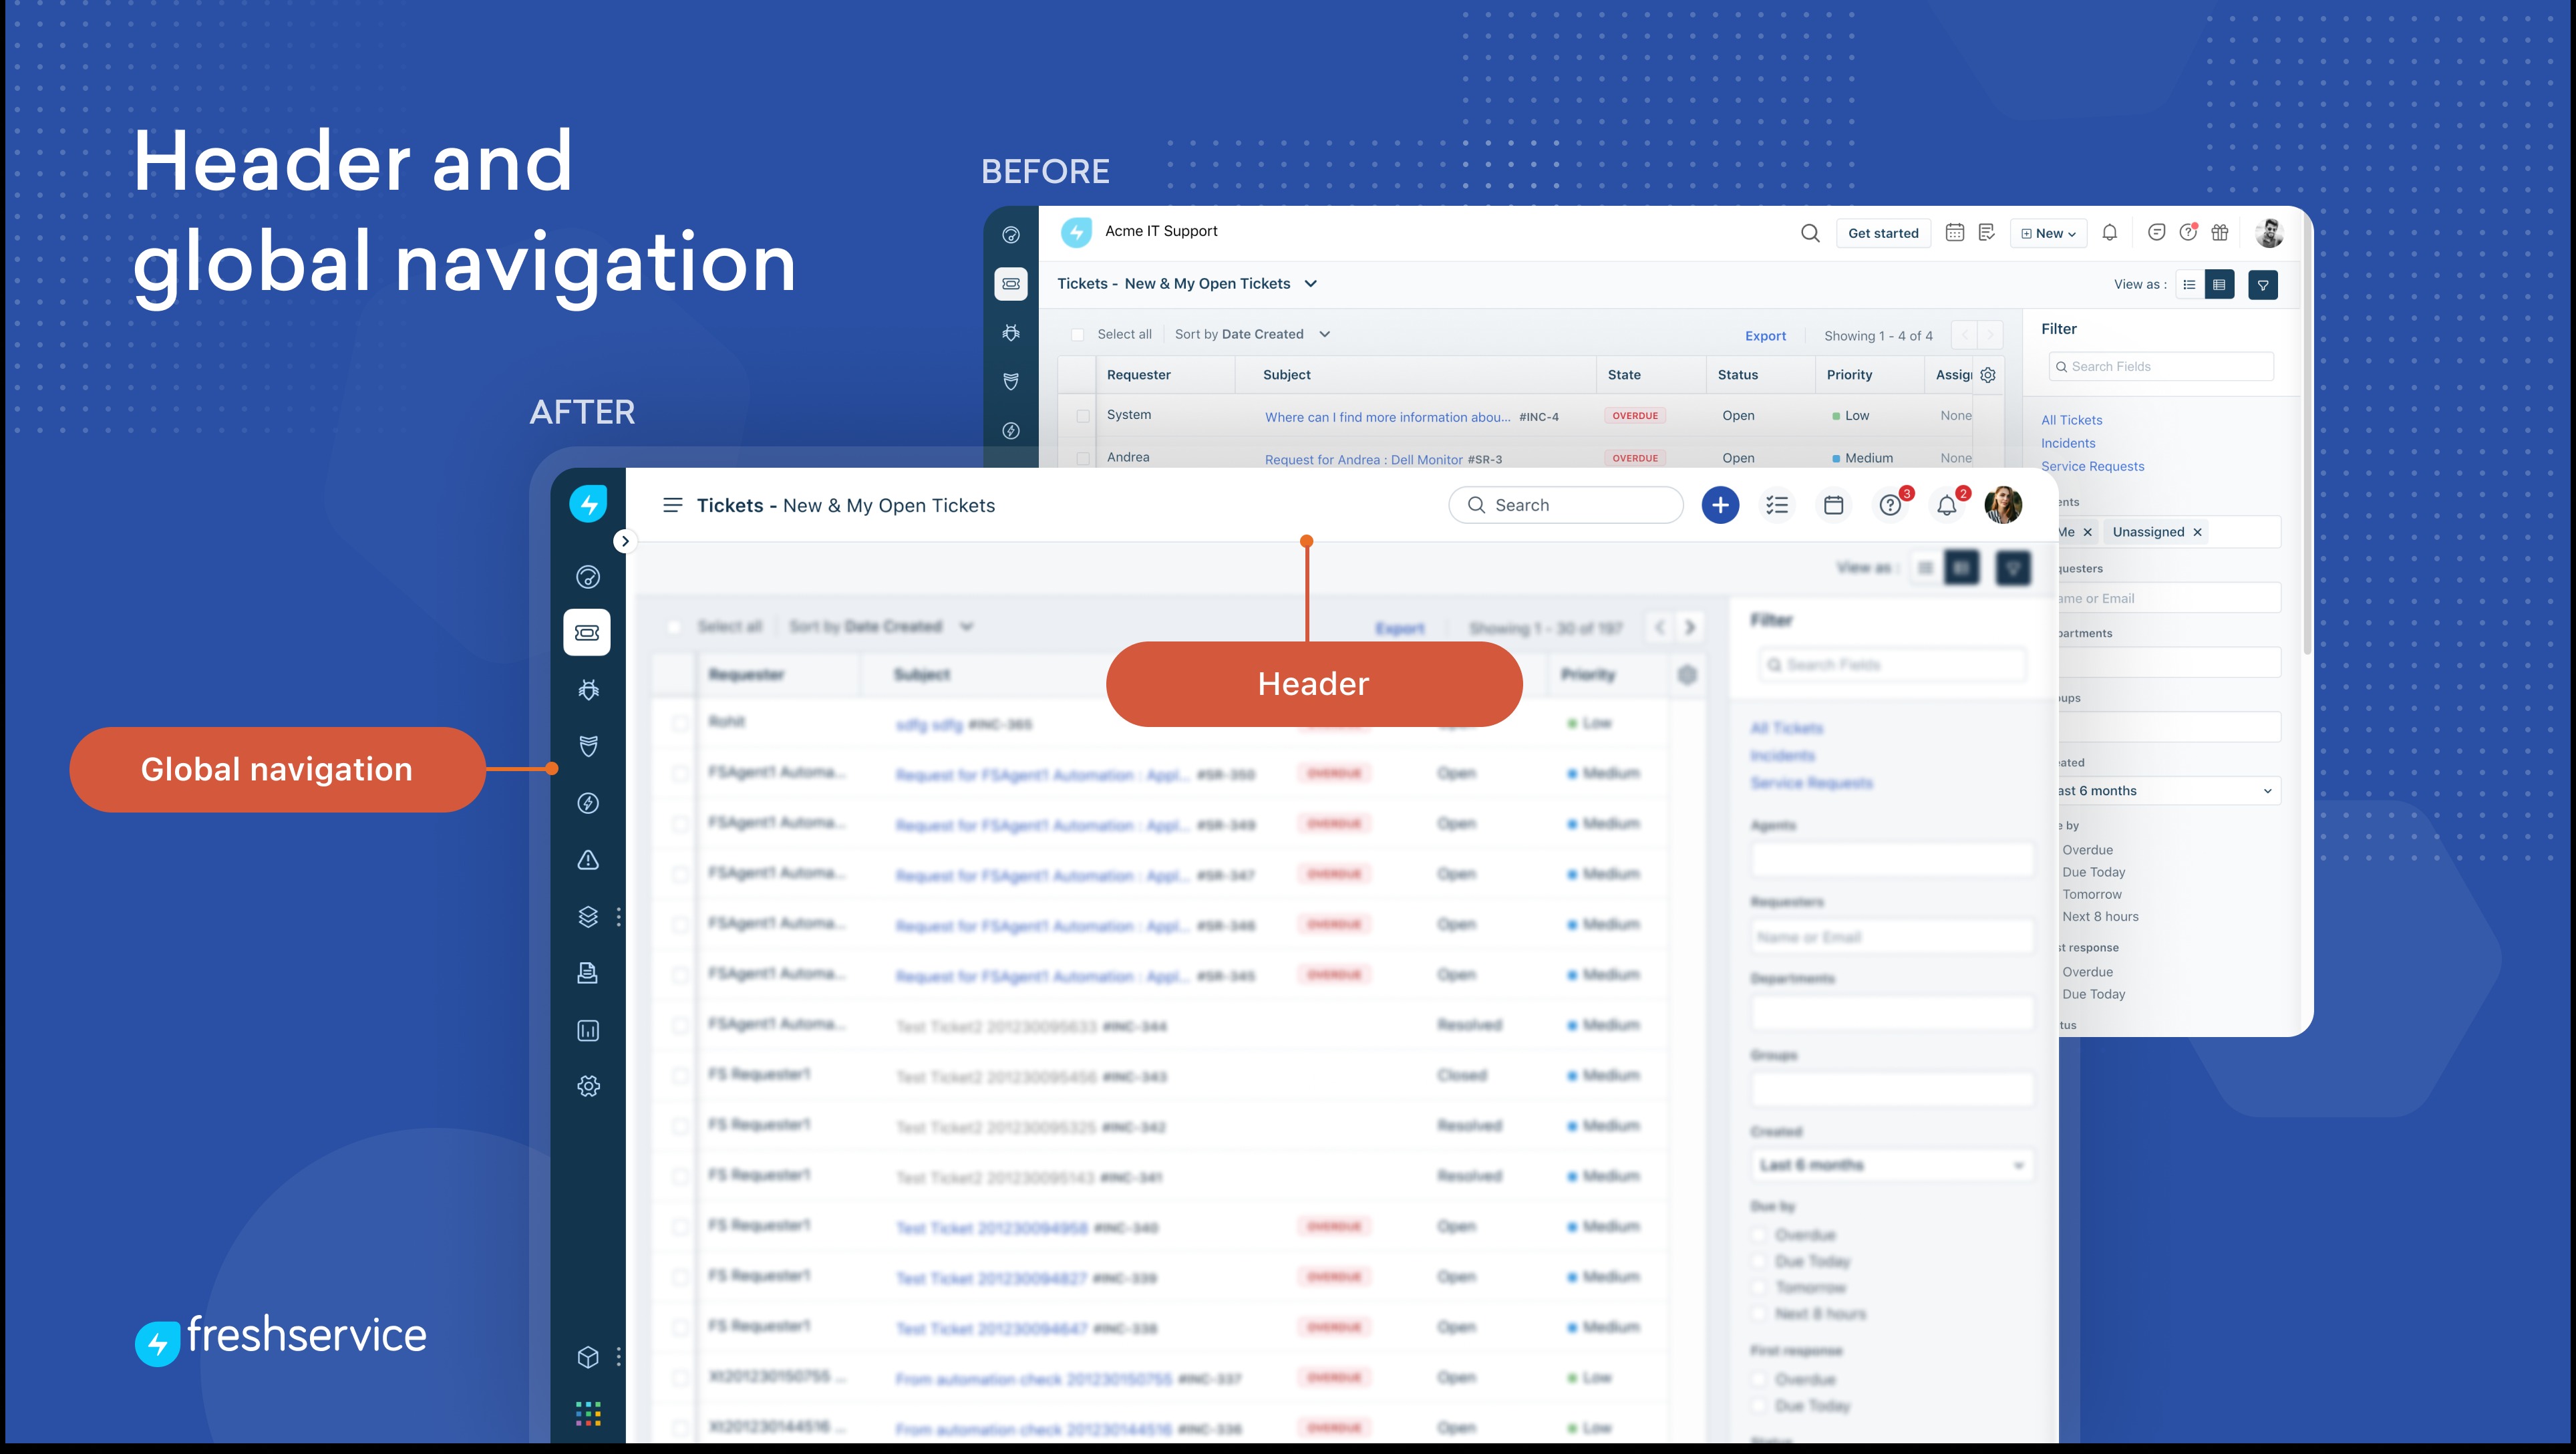Toggle the filter panel button in the BEFORE window
Screen dimensions: 2576x1454
tap(2262, 285)
